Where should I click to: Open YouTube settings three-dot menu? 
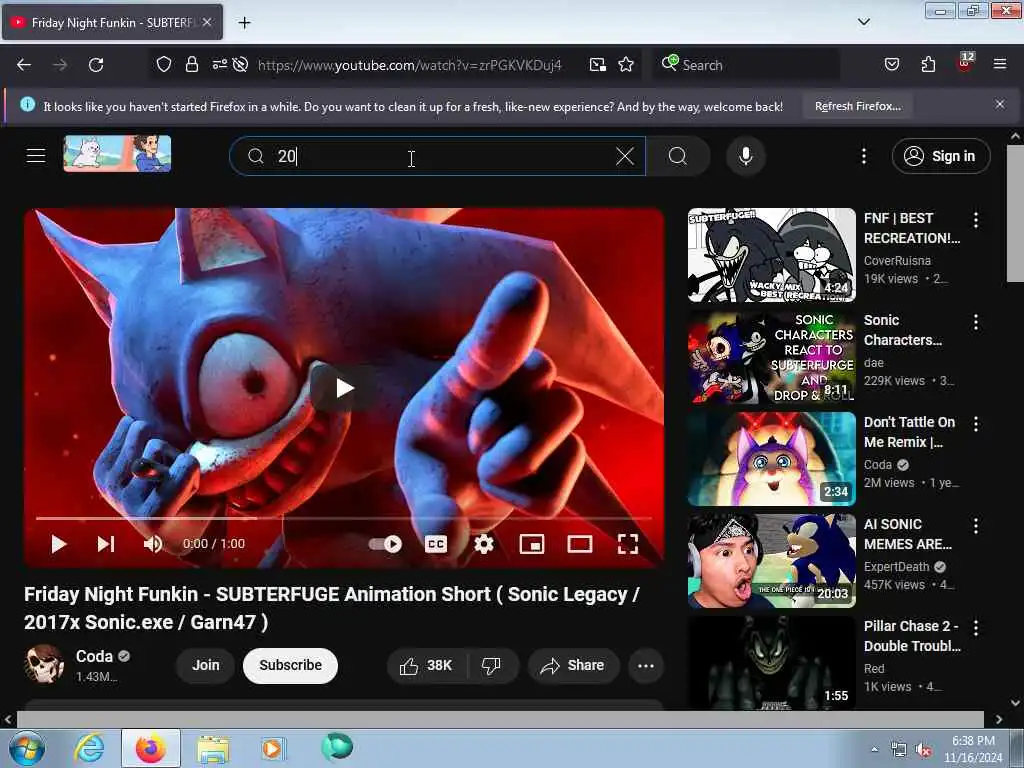pyautogui.click(x=864, y=156)
